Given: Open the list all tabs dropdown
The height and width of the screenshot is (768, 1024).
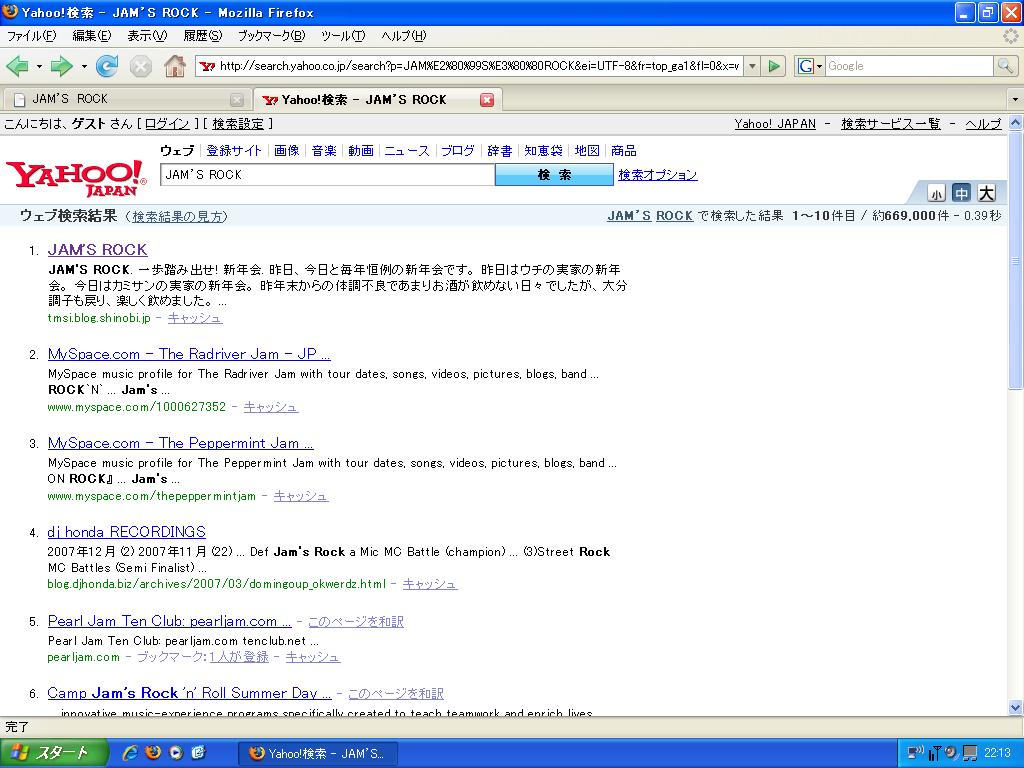Looking at the screenshot, I should pyautogui.click(x=1015, y=100).
